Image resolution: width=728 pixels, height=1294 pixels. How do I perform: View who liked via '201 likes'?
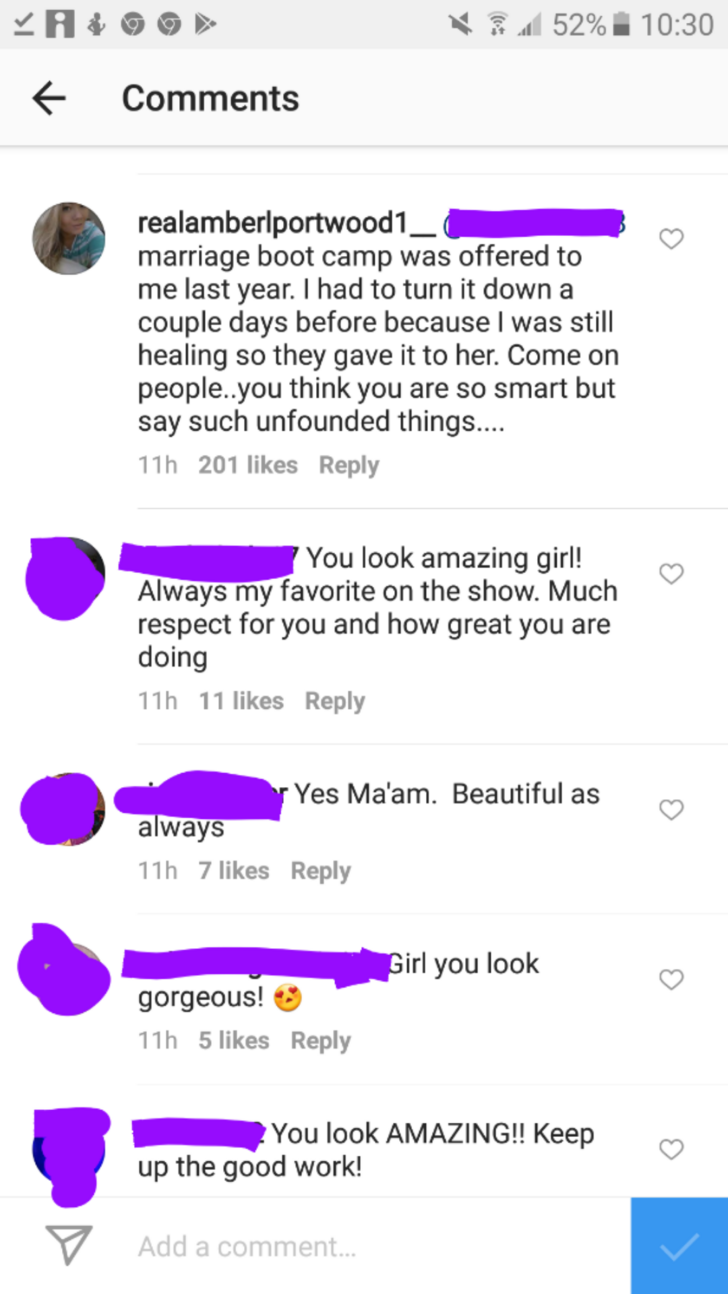tap(248, 465)
